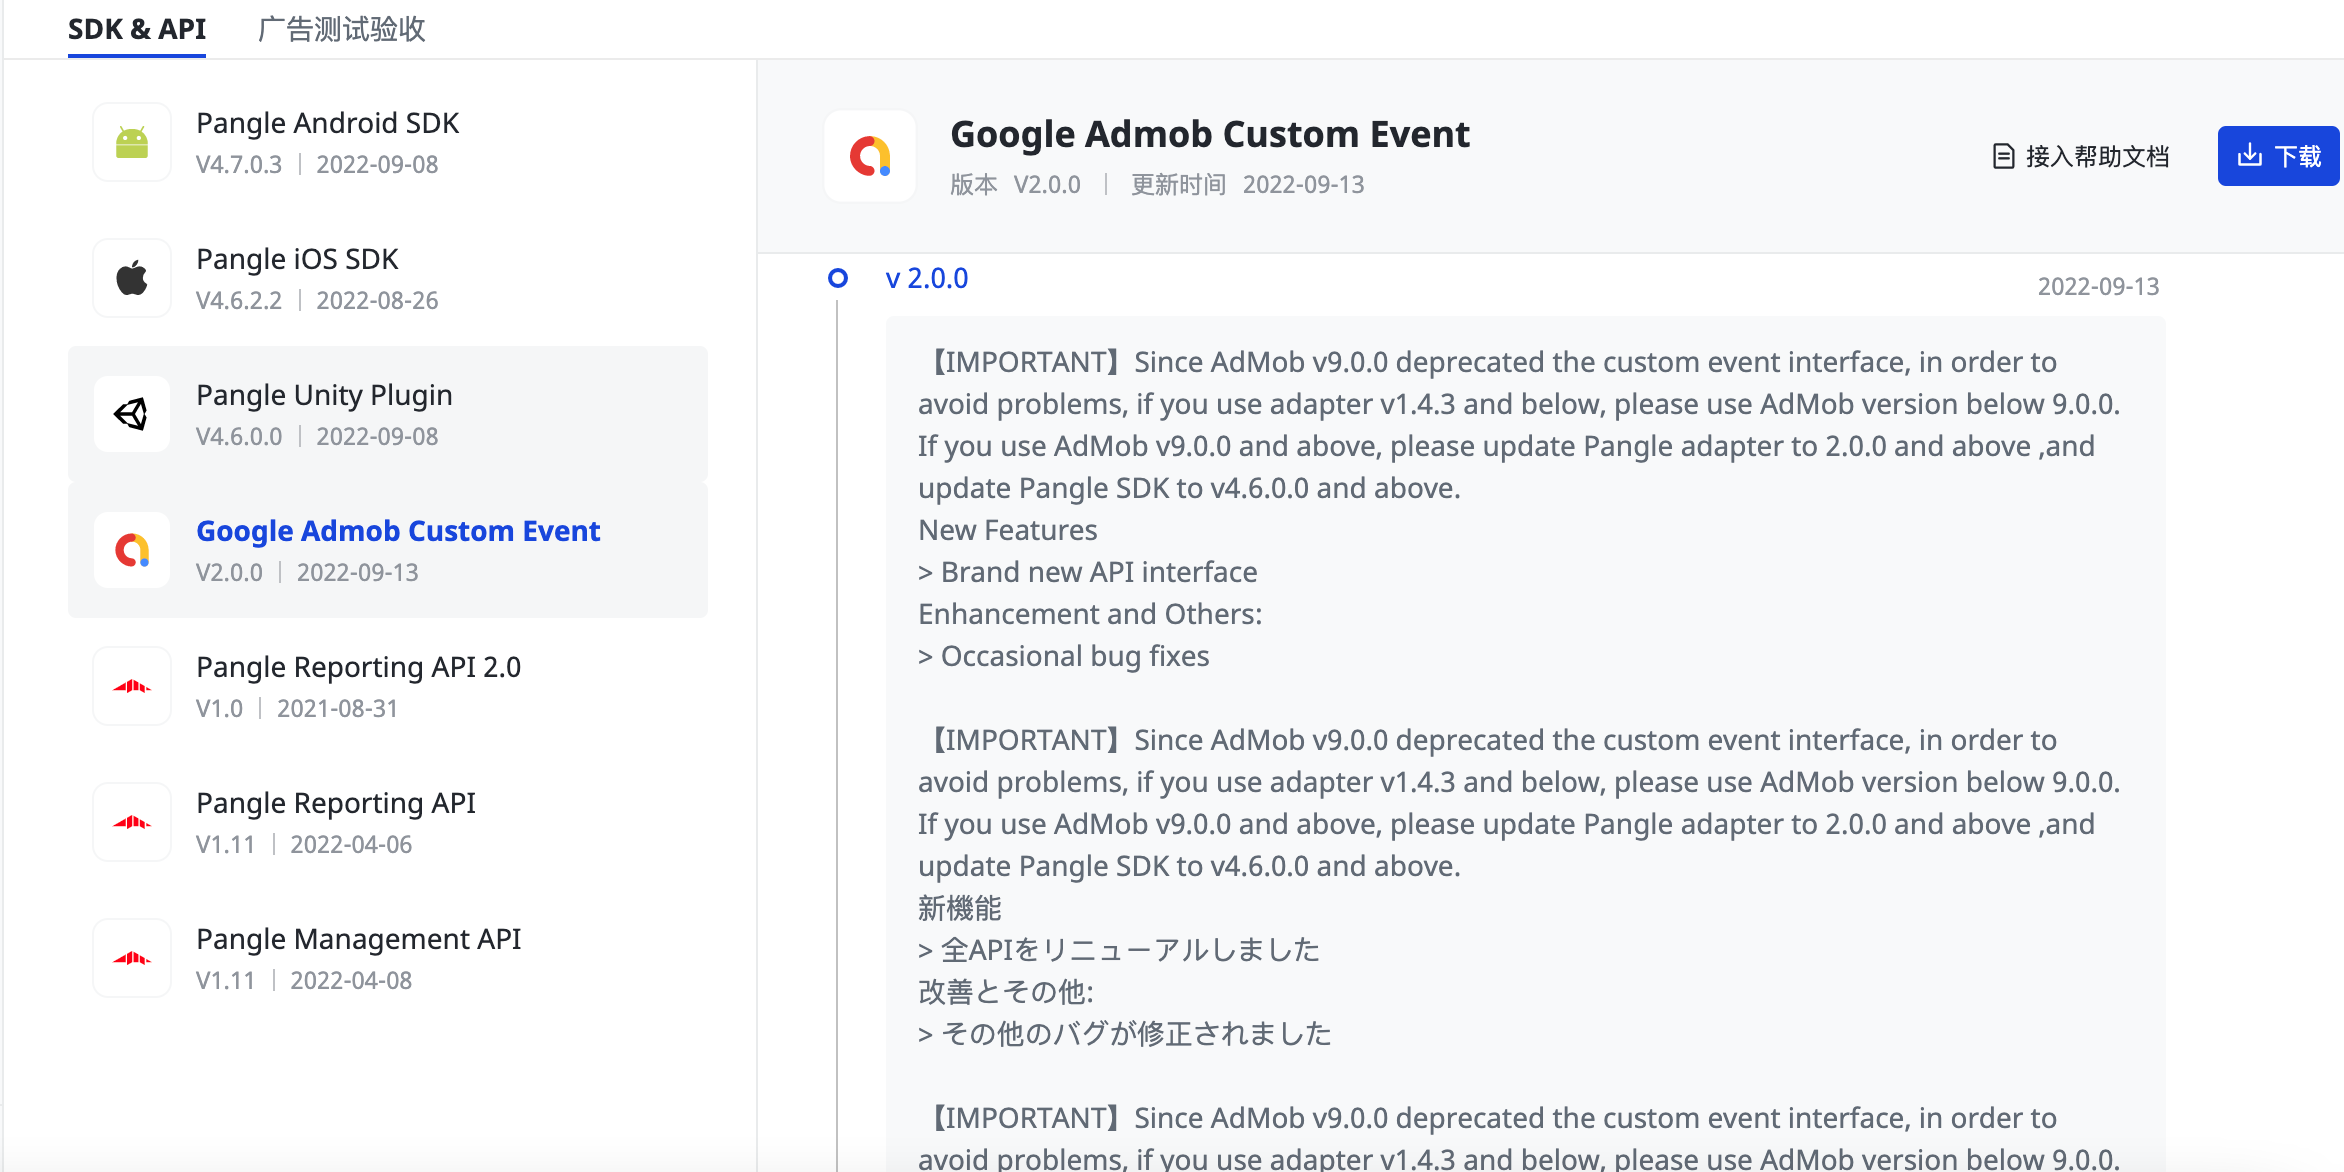Screen dimensions: 2344x1172
Task: Open Pangle Reporting API 2.0 entry
Action: [x=388, y=686]
